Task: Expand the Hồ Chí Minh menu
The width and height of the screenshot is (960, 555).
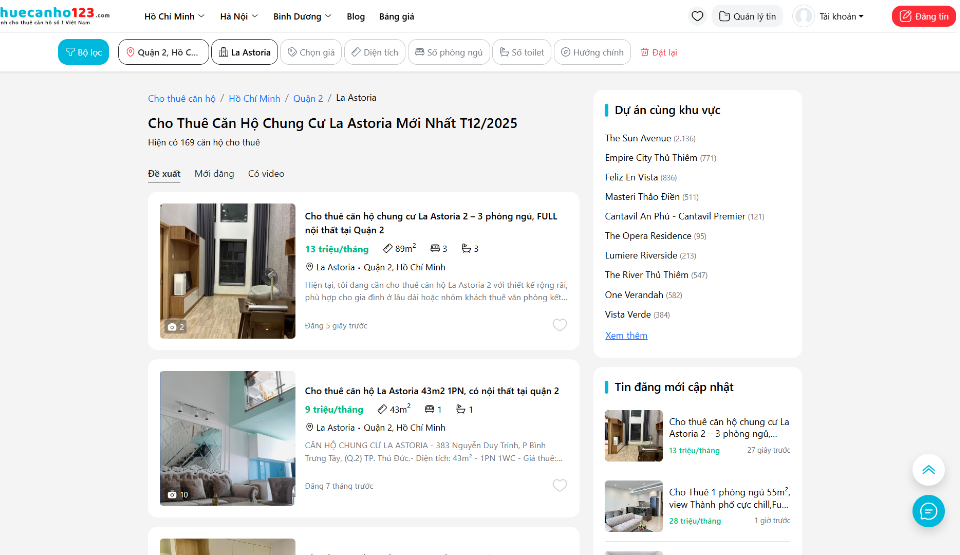Action: pos(174,17)
